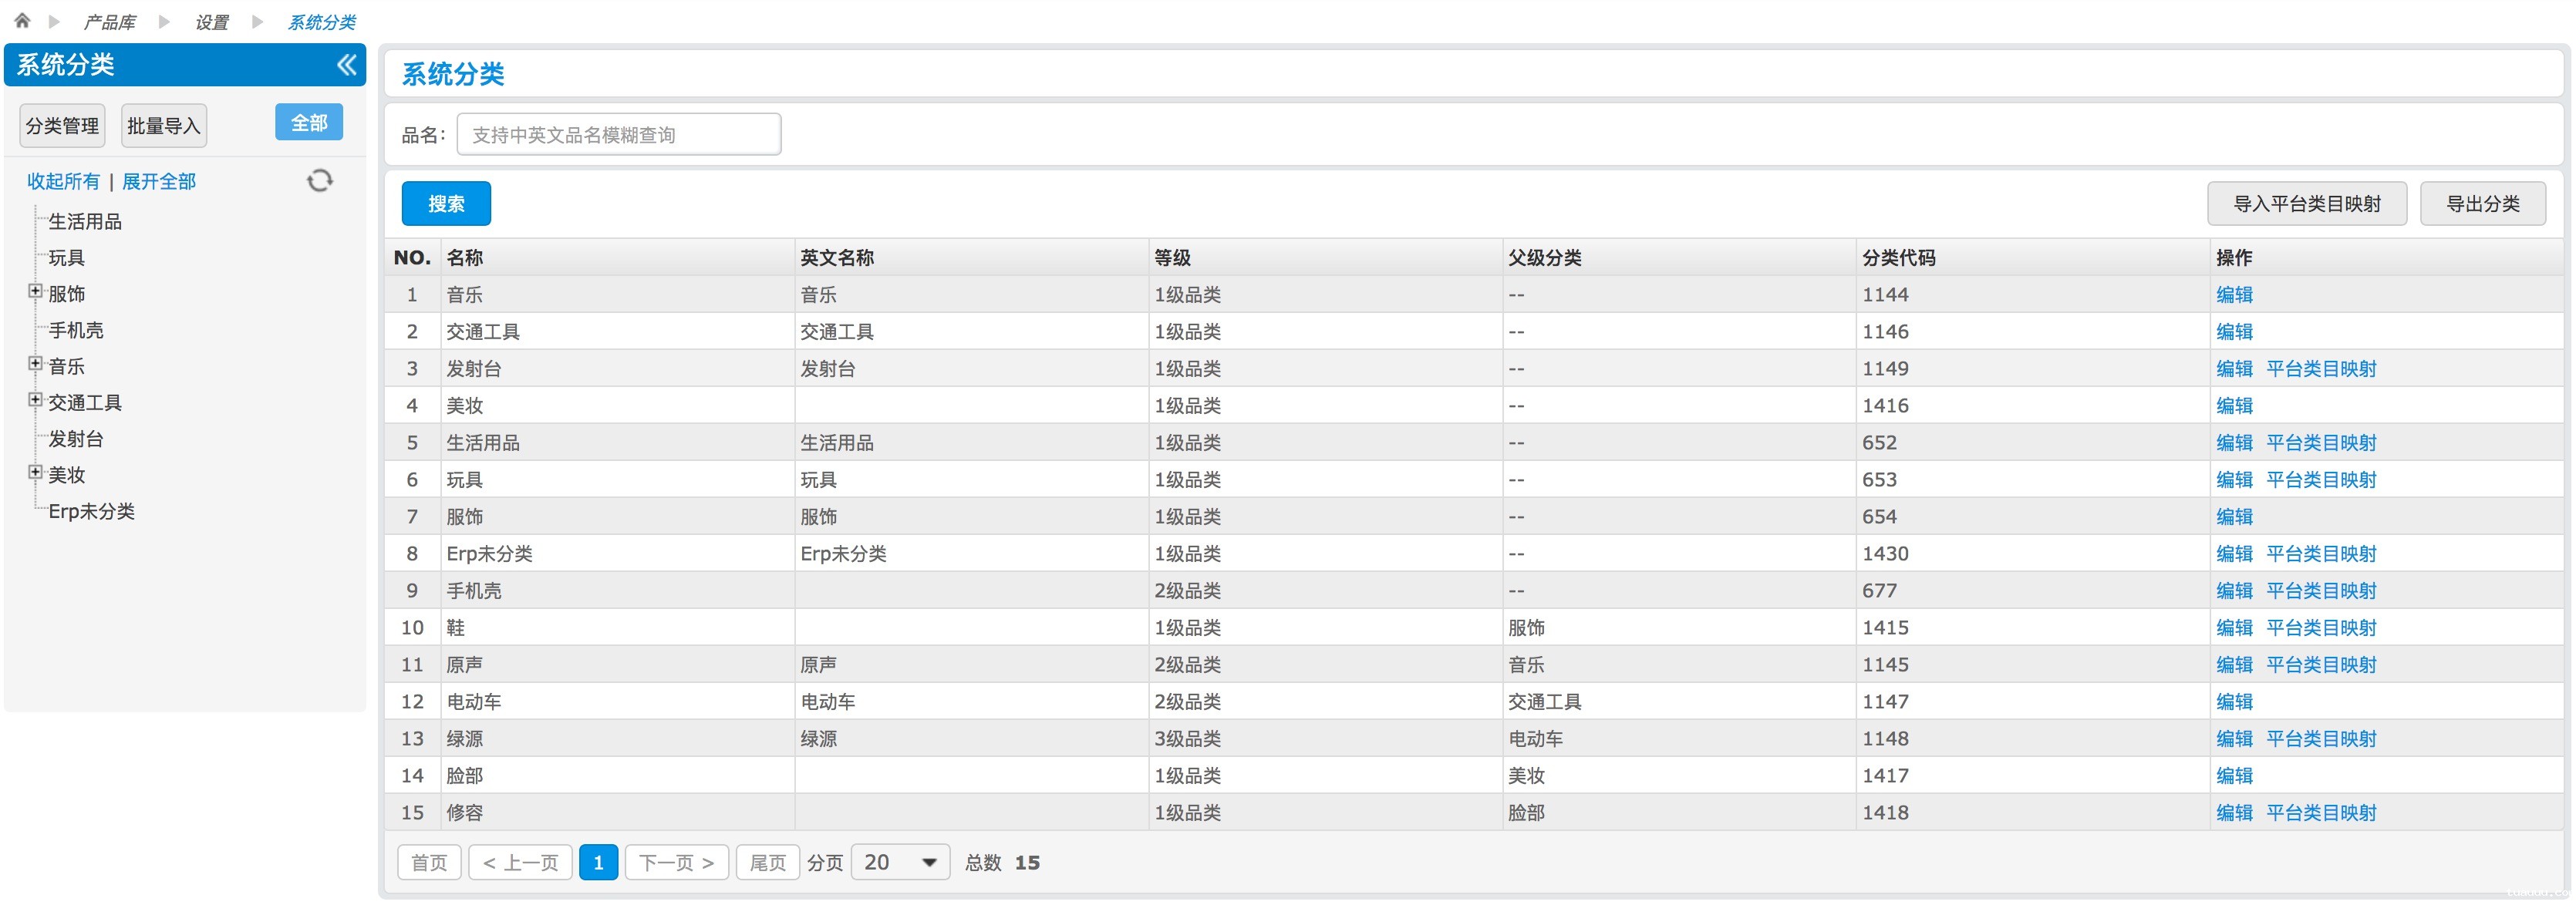
Task: Click the home icon in breadcrumb
Action: (x=22, y=20)
